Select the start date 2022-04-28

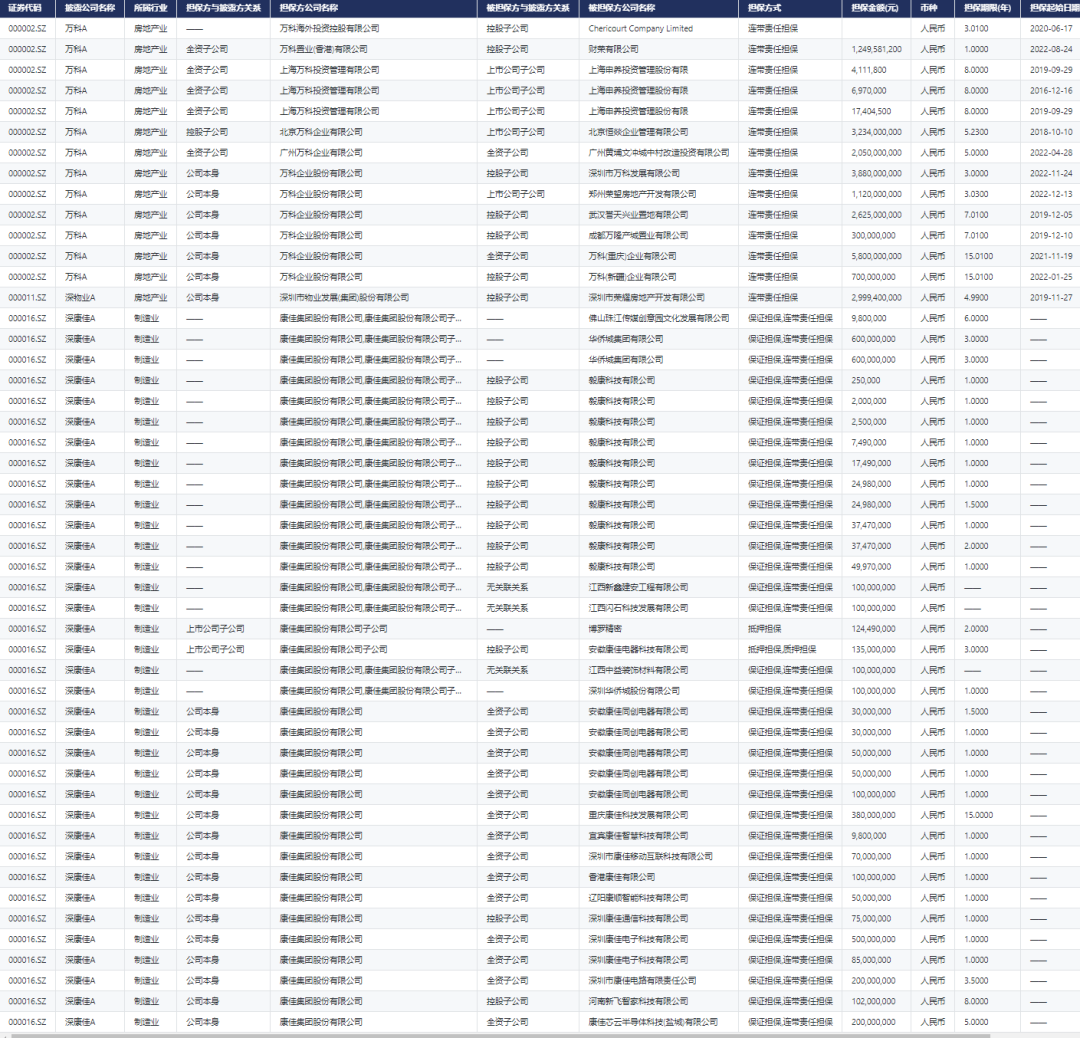1051,153
